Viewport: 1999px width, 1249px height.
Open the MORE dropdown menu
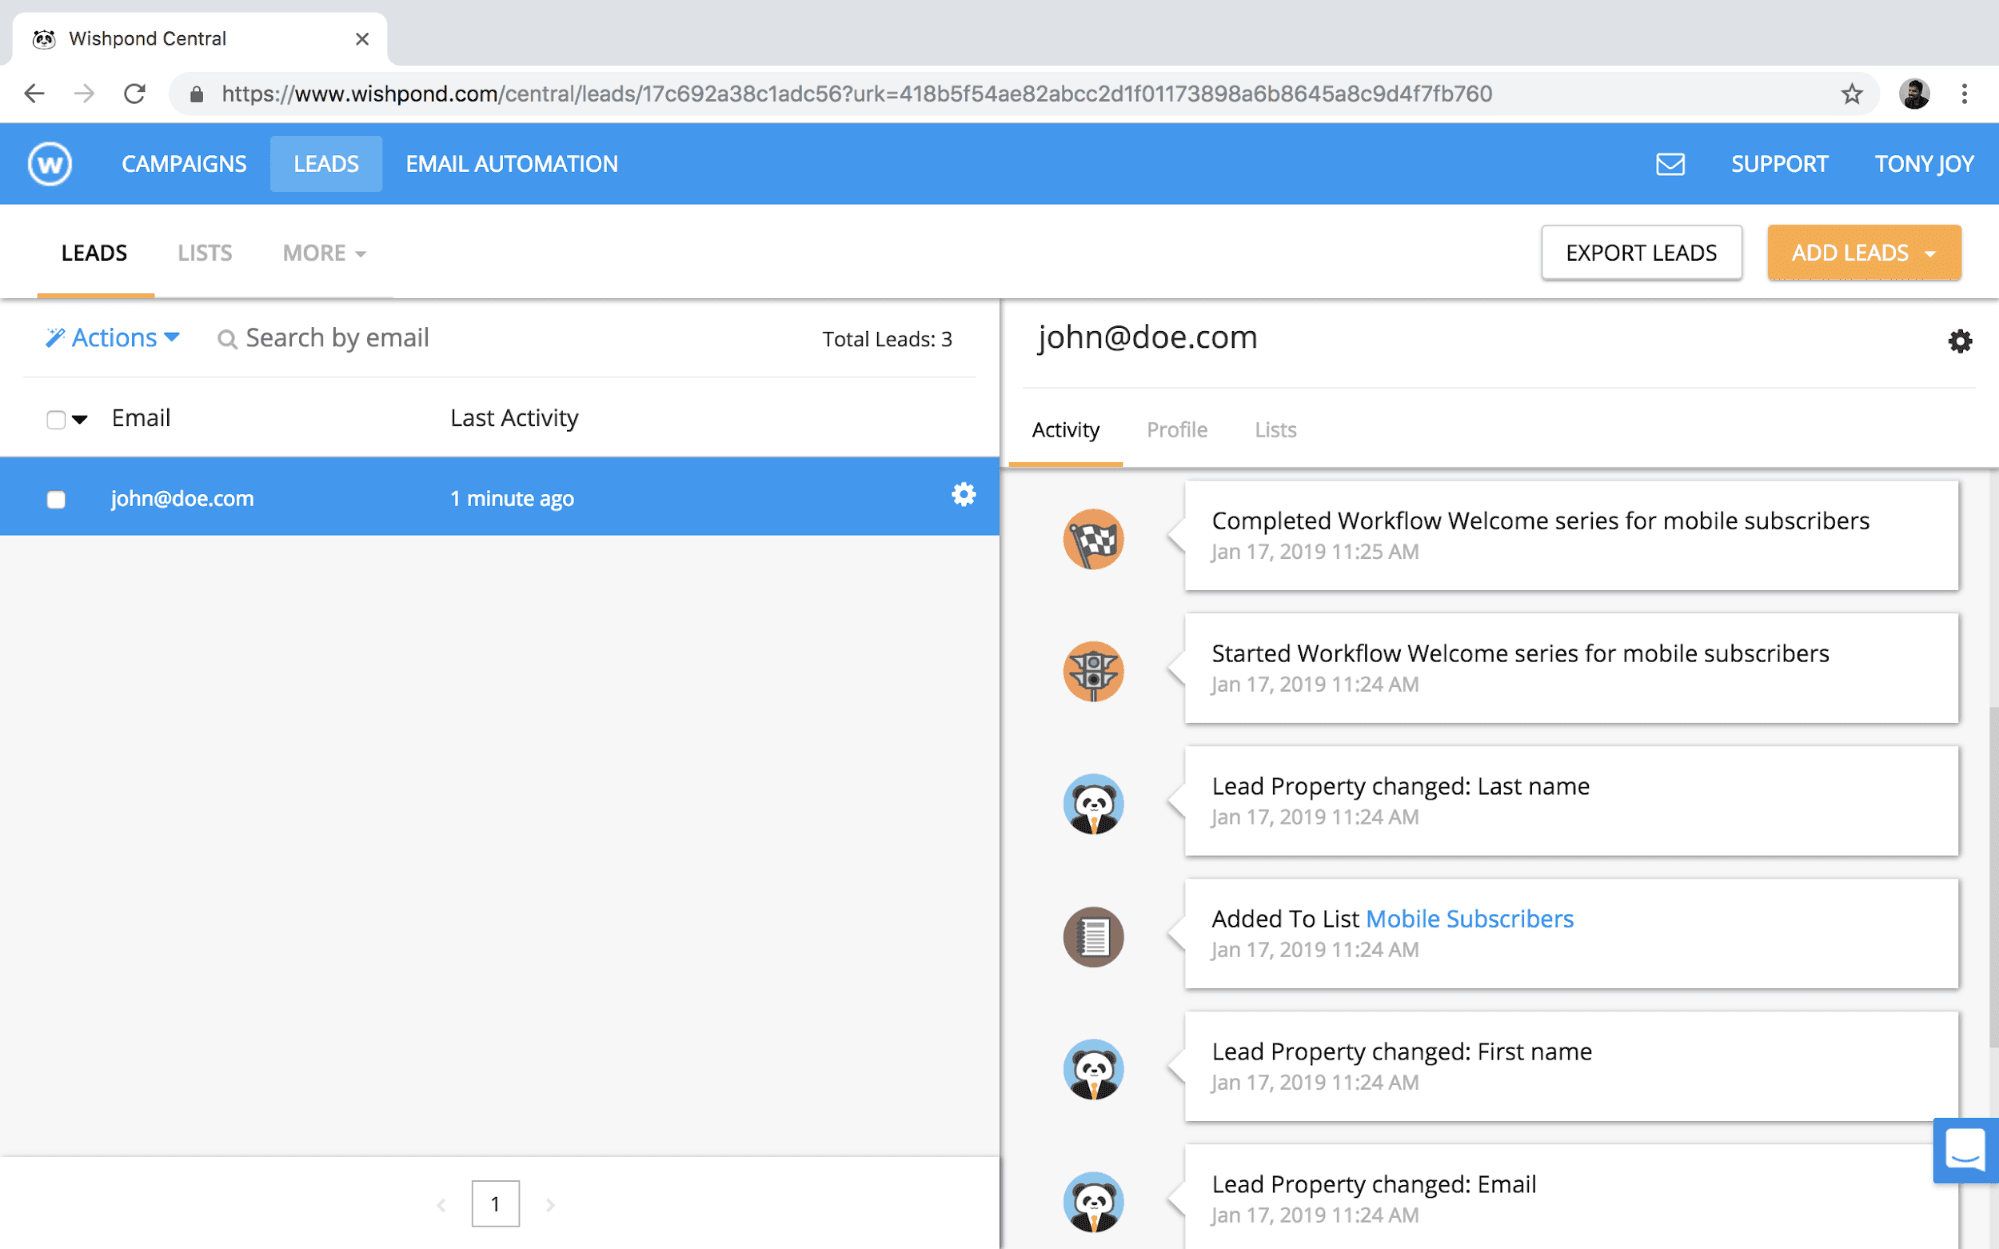tap(324, 253)
